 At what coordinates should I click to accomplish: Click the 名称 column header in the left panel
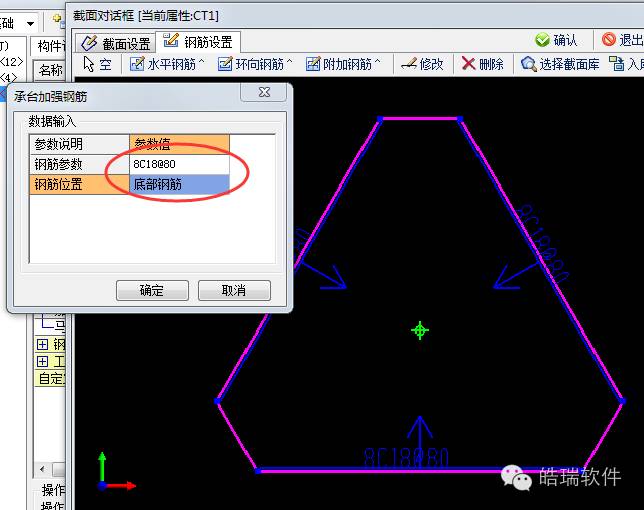pyautogui.click(x=51, y=70)
